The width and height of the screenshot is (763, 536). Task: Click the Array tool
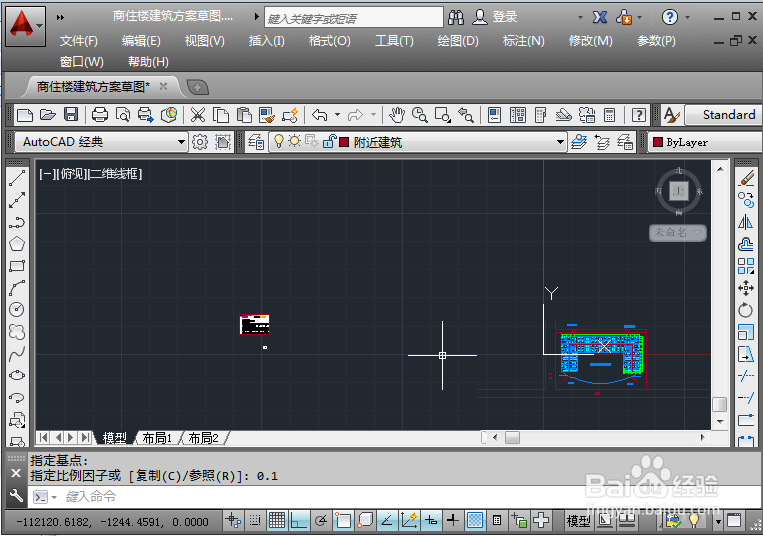tap(745, 266)
